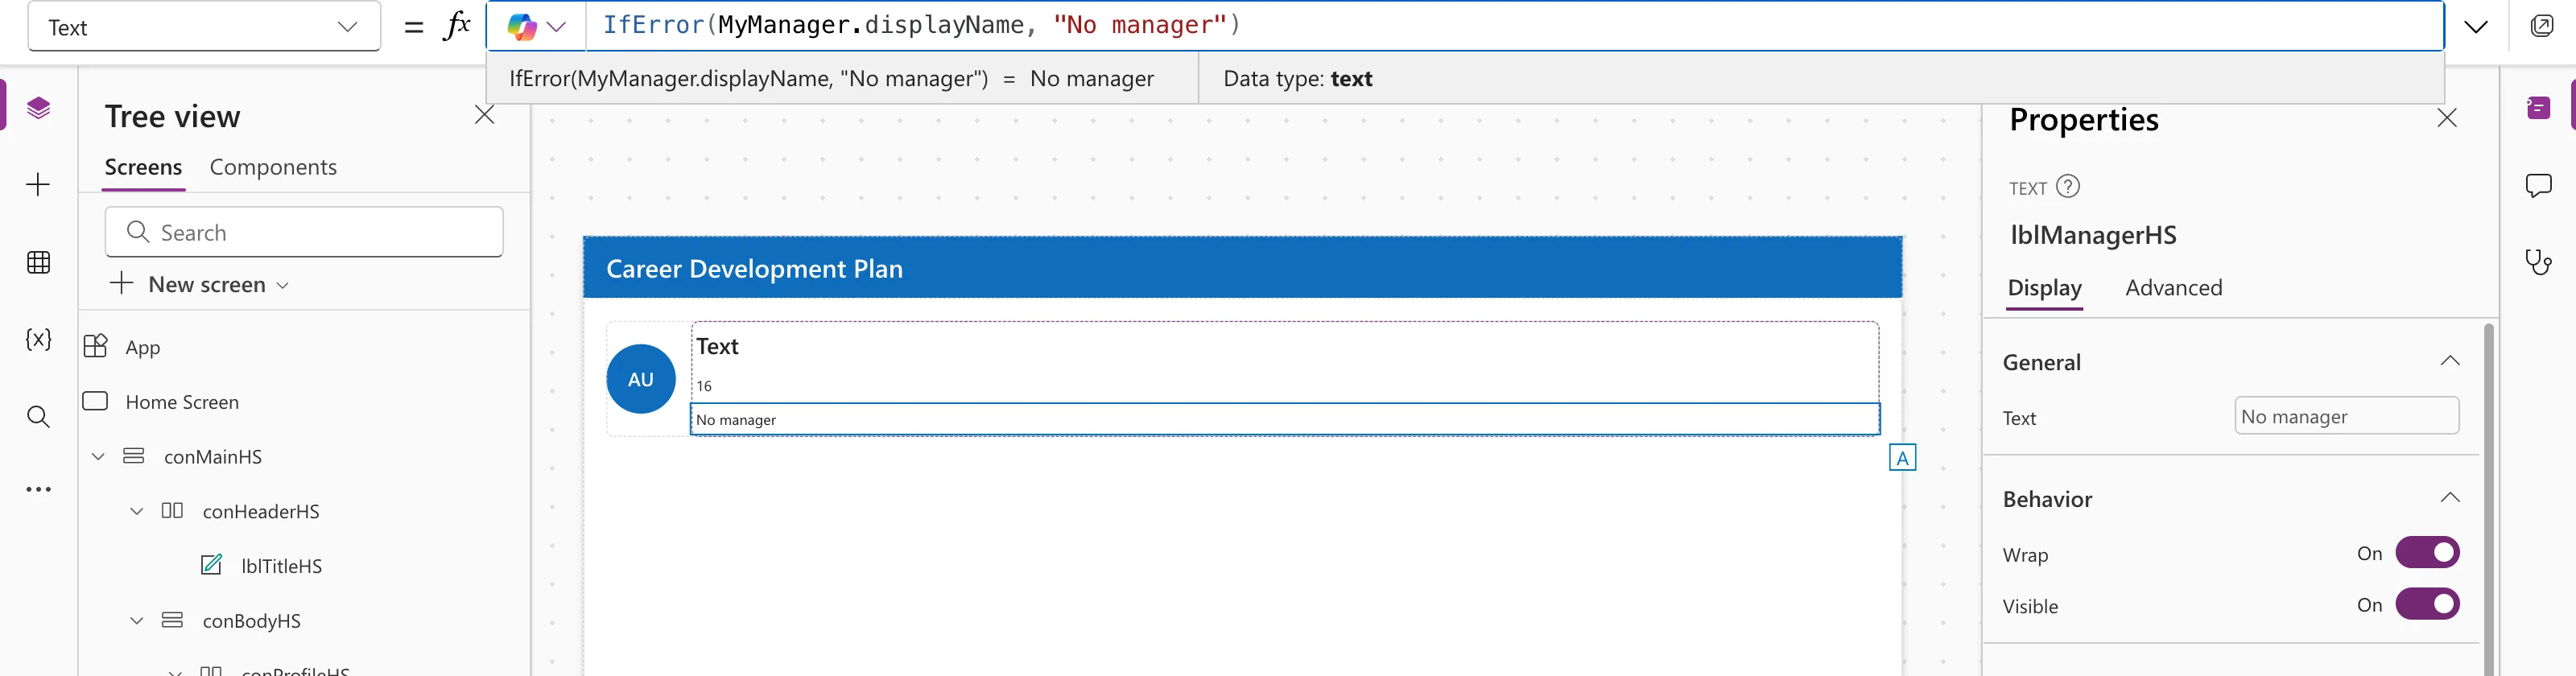Collapse the General section

pos(2449,361)
